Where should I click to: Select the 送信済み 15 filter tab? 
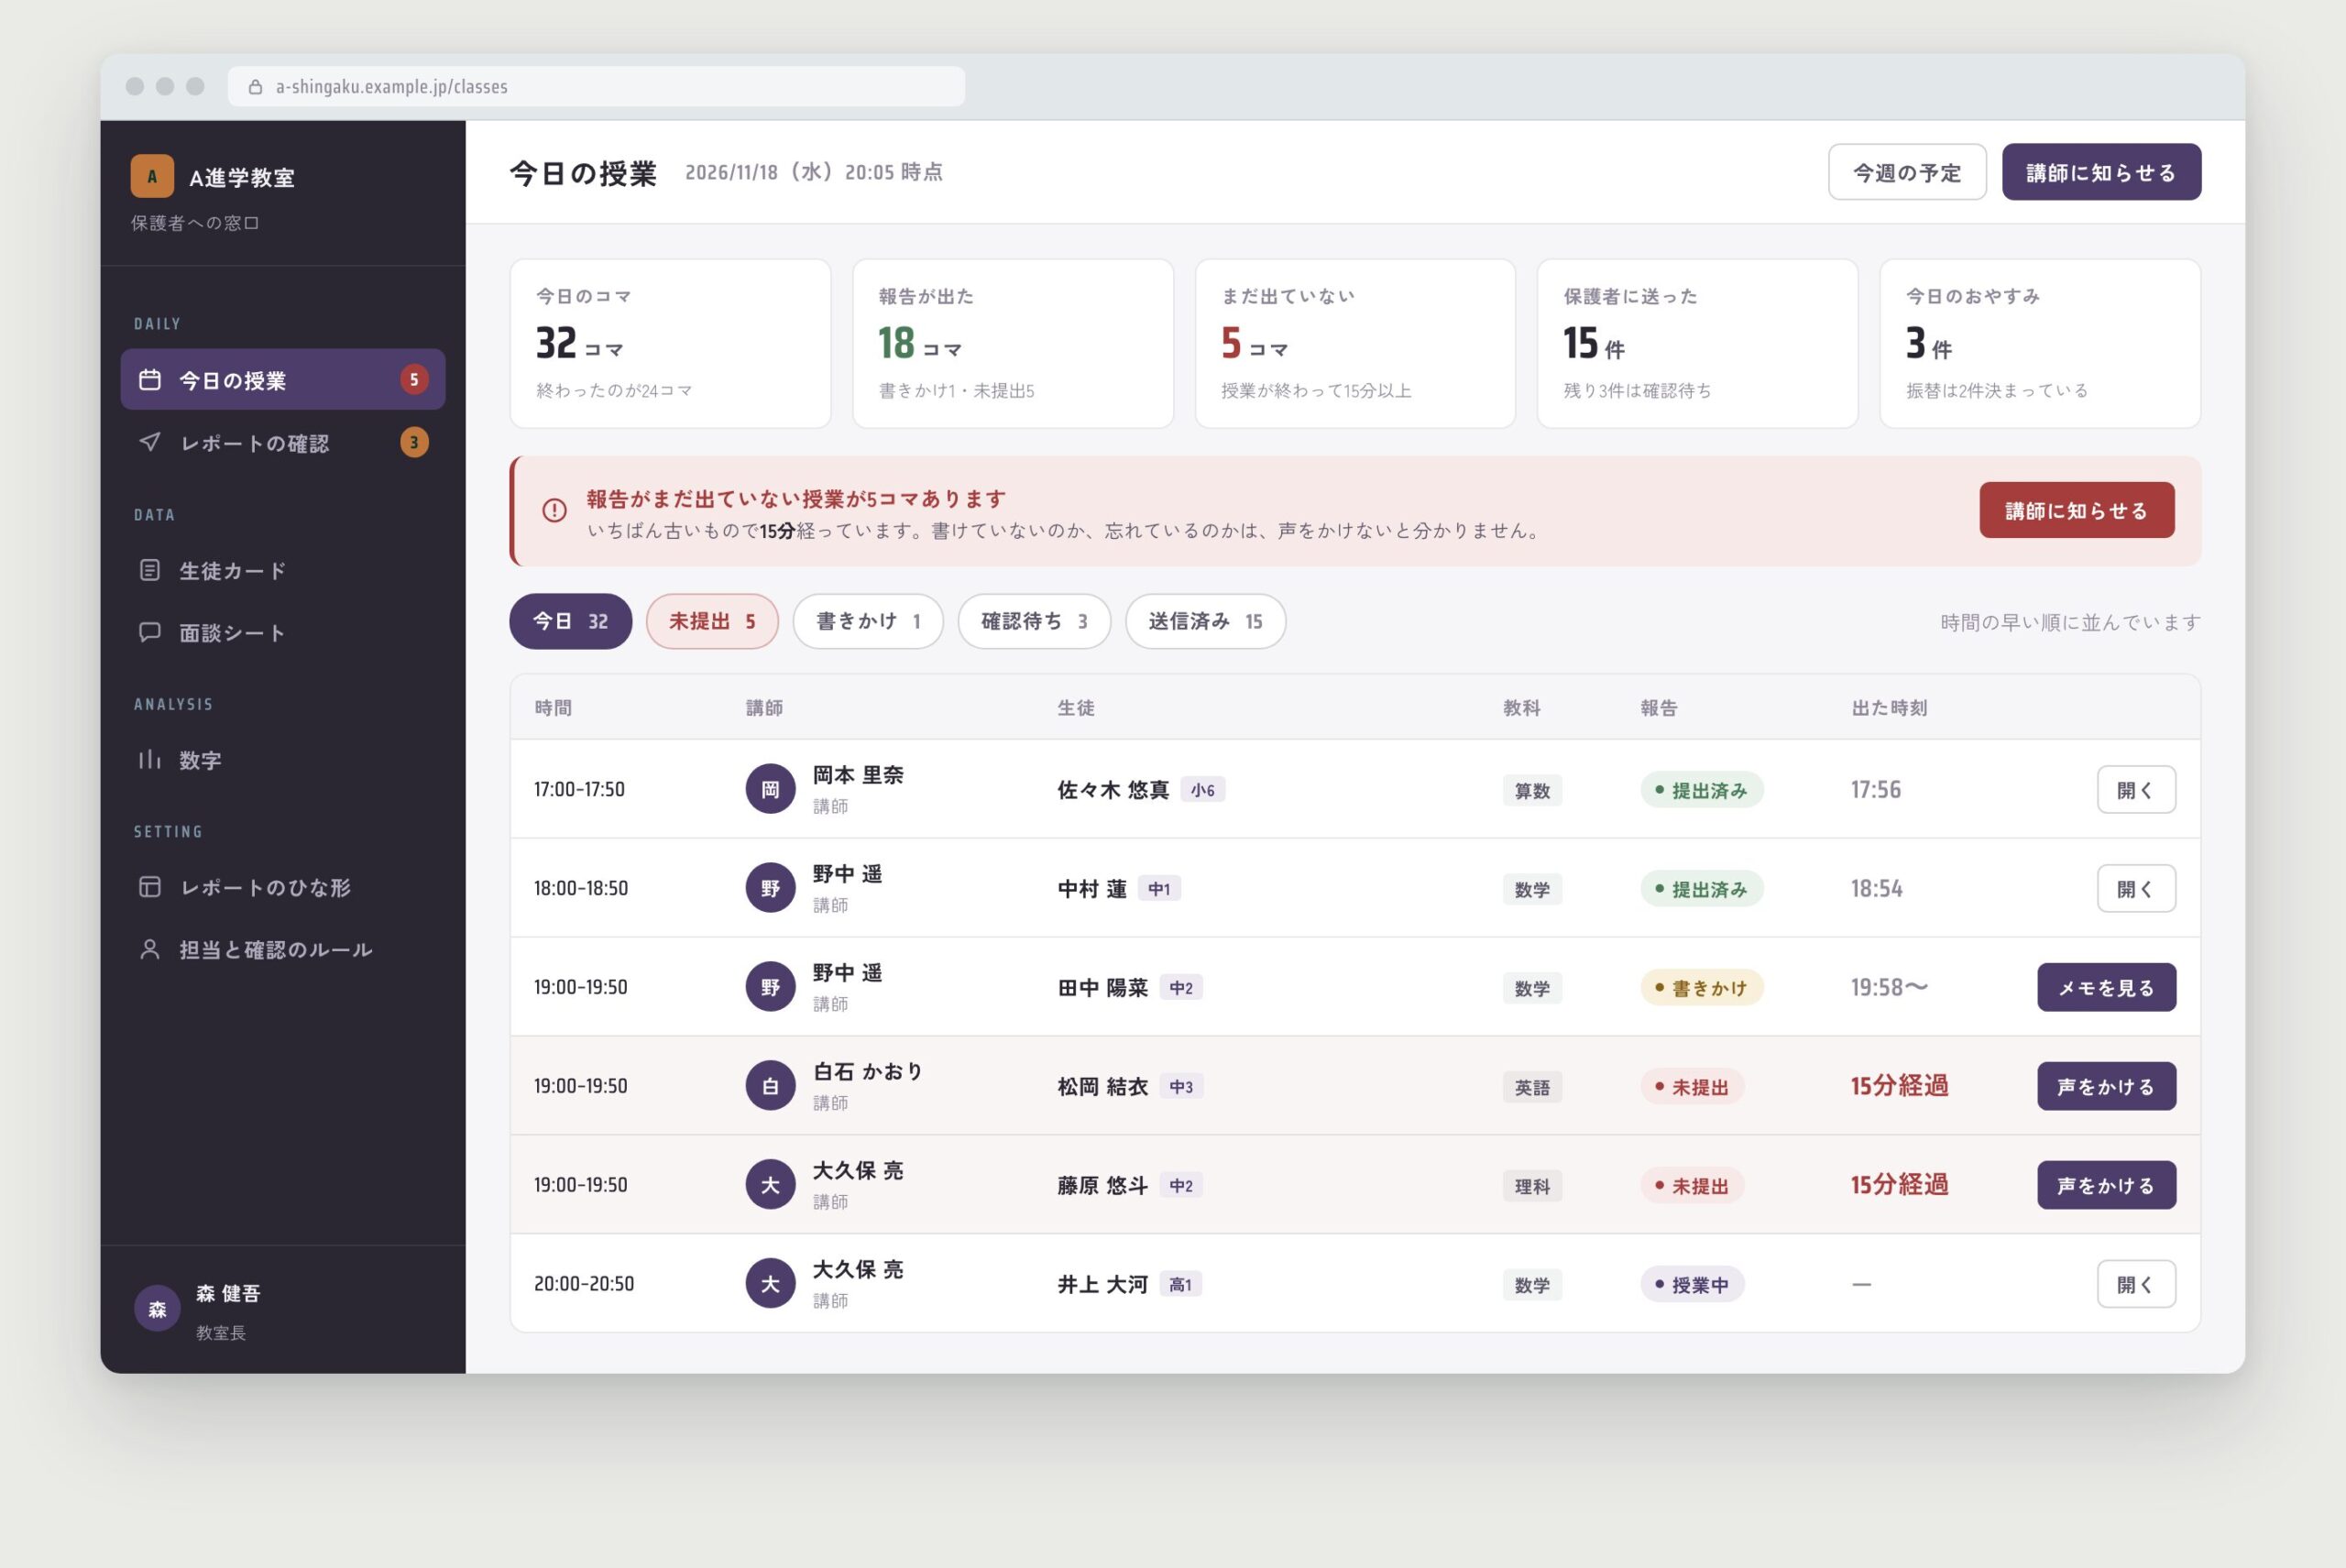tap(1205, 621)
